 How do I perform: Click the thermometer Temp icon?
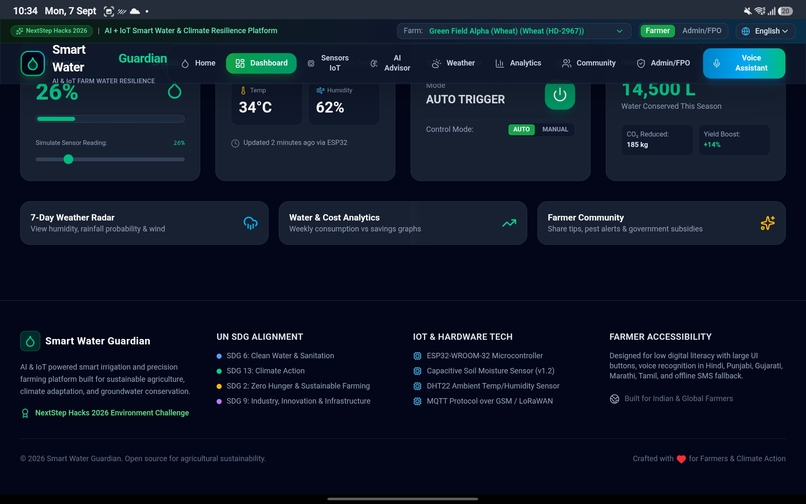coord(243,91)
